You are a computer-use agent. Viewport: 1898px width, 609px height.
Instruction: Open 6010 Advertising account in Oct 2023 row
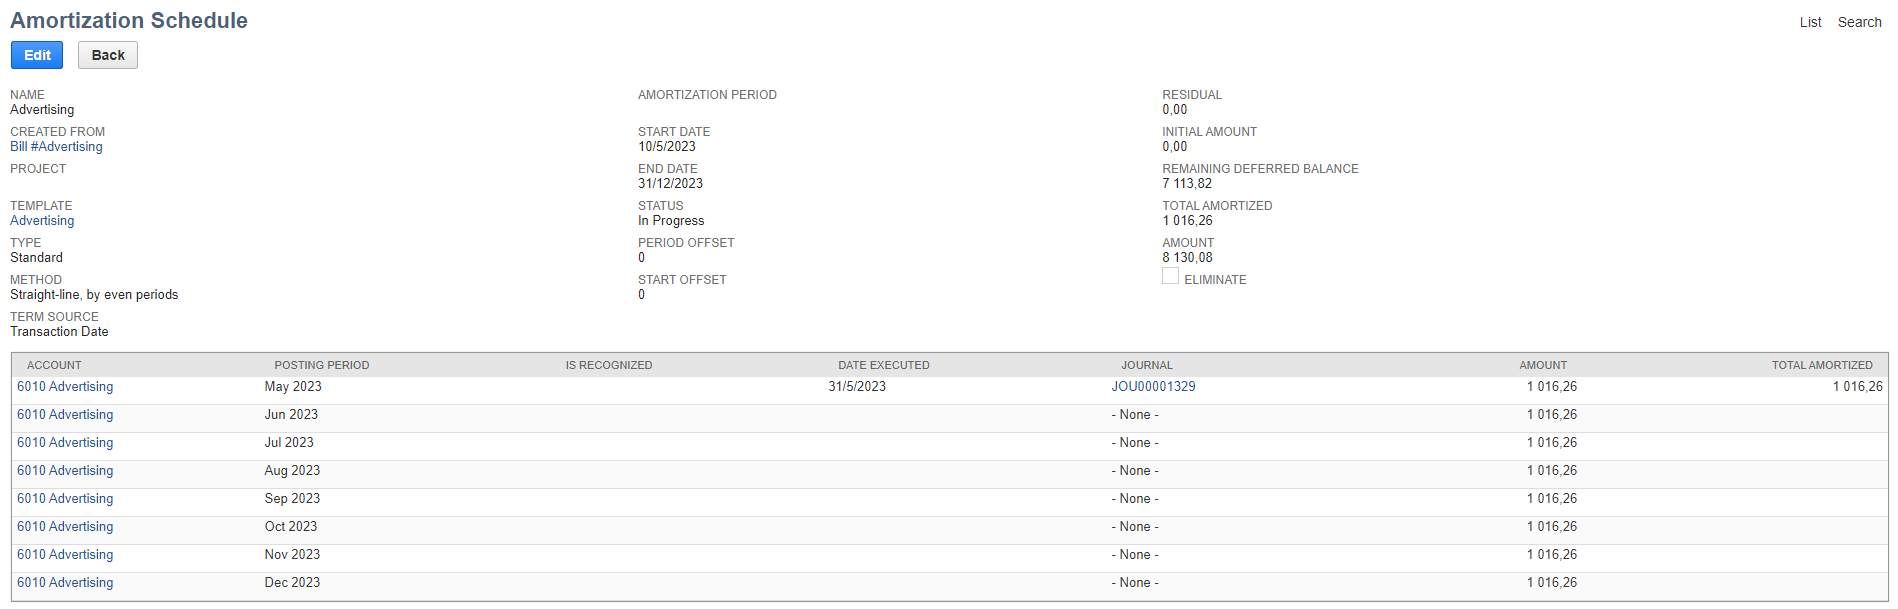point(65,527)
